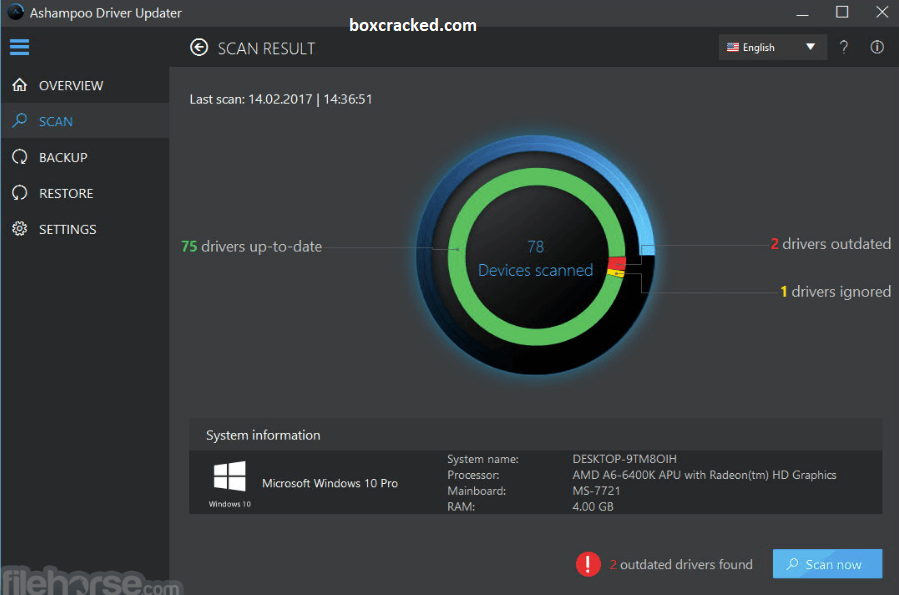899x595 pixels.
Task: Click the US flag icon in language selector
Action: coord(733,47)
